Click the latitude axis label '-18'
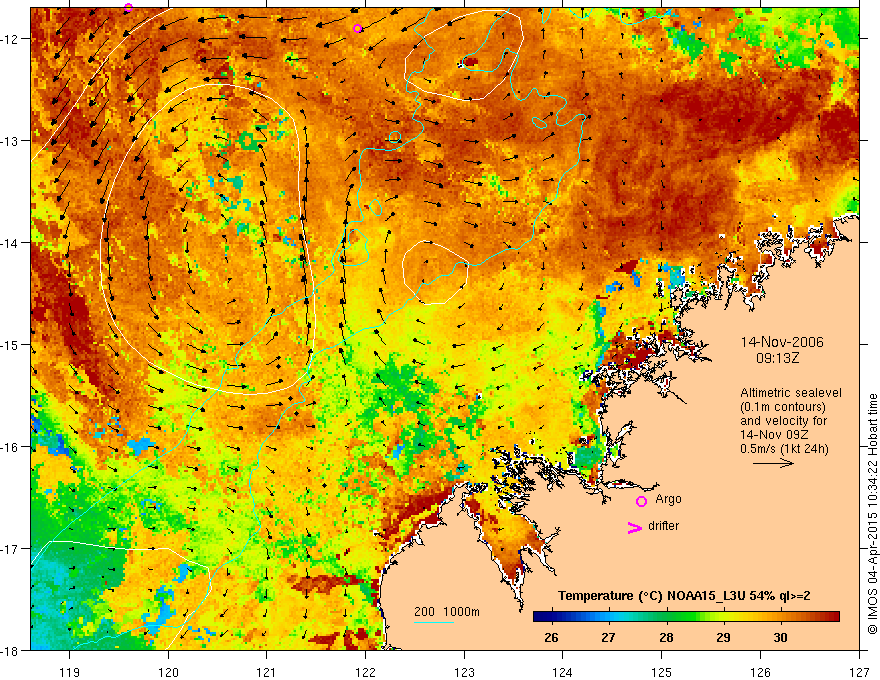The width and height of the screenshot is (880, 680). [9, 650]
